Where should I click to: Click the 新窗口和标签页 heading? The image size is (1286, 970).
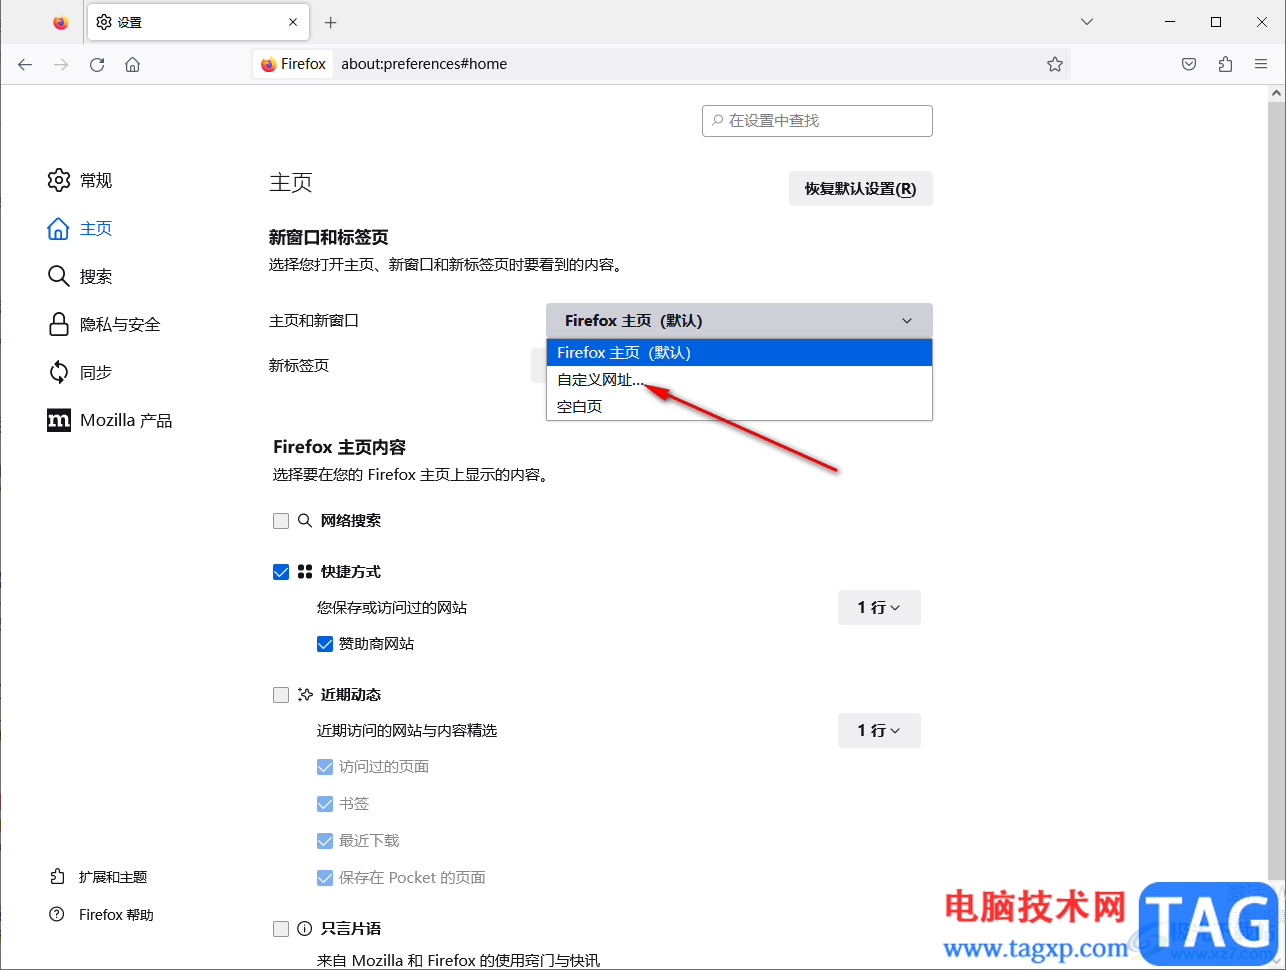pos(329,238)
